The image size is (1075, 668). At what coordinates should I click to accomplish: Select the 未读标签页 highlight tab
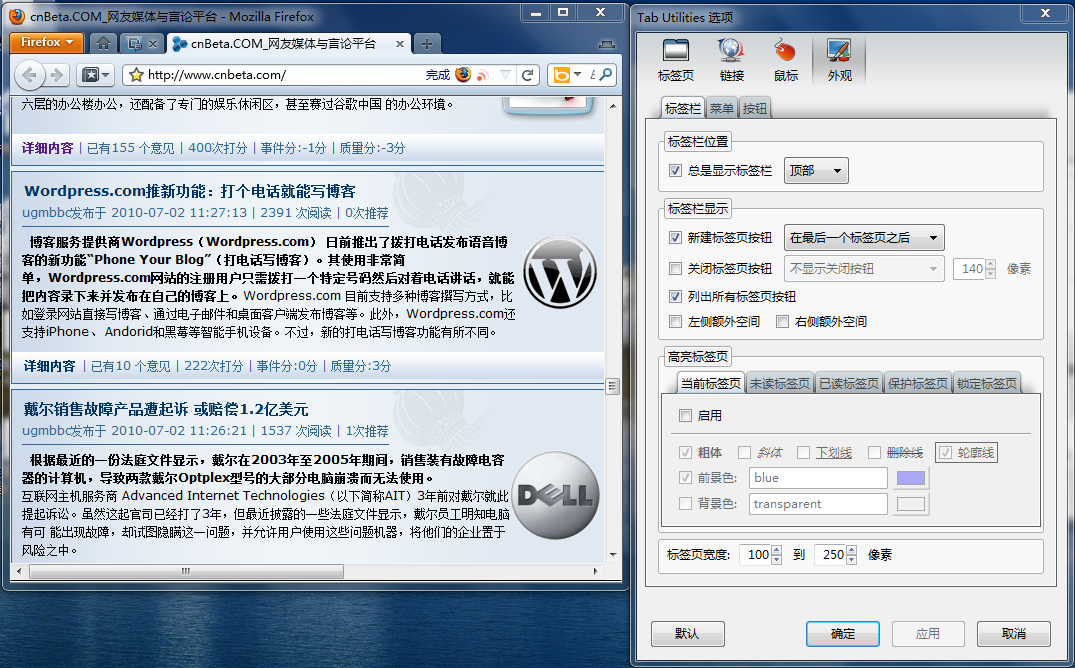780,383
